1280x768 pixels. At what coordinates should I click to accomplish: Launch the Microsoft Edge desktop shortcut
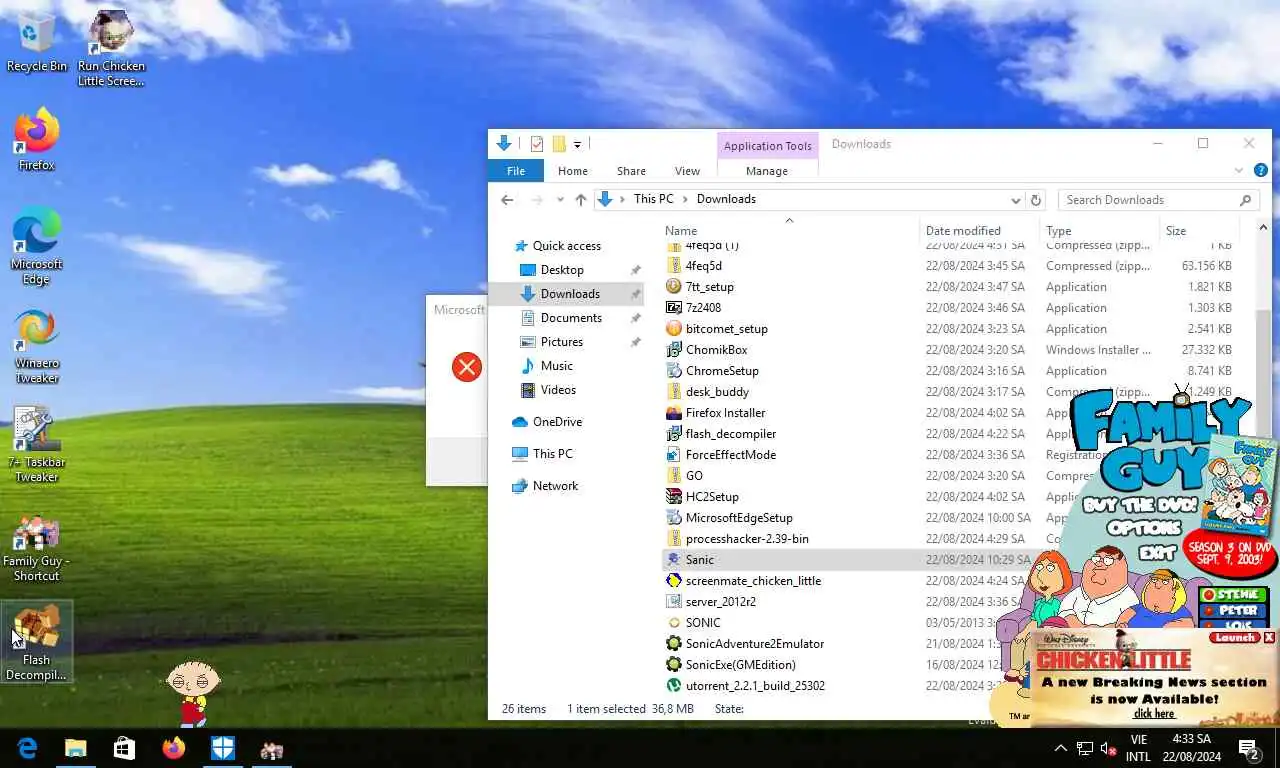(x=36, y=246)
